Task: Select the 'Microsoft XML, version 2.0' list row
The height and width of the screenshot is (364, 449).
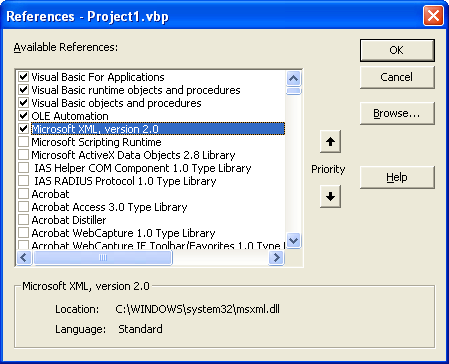Action: click(x=158, y=129)
